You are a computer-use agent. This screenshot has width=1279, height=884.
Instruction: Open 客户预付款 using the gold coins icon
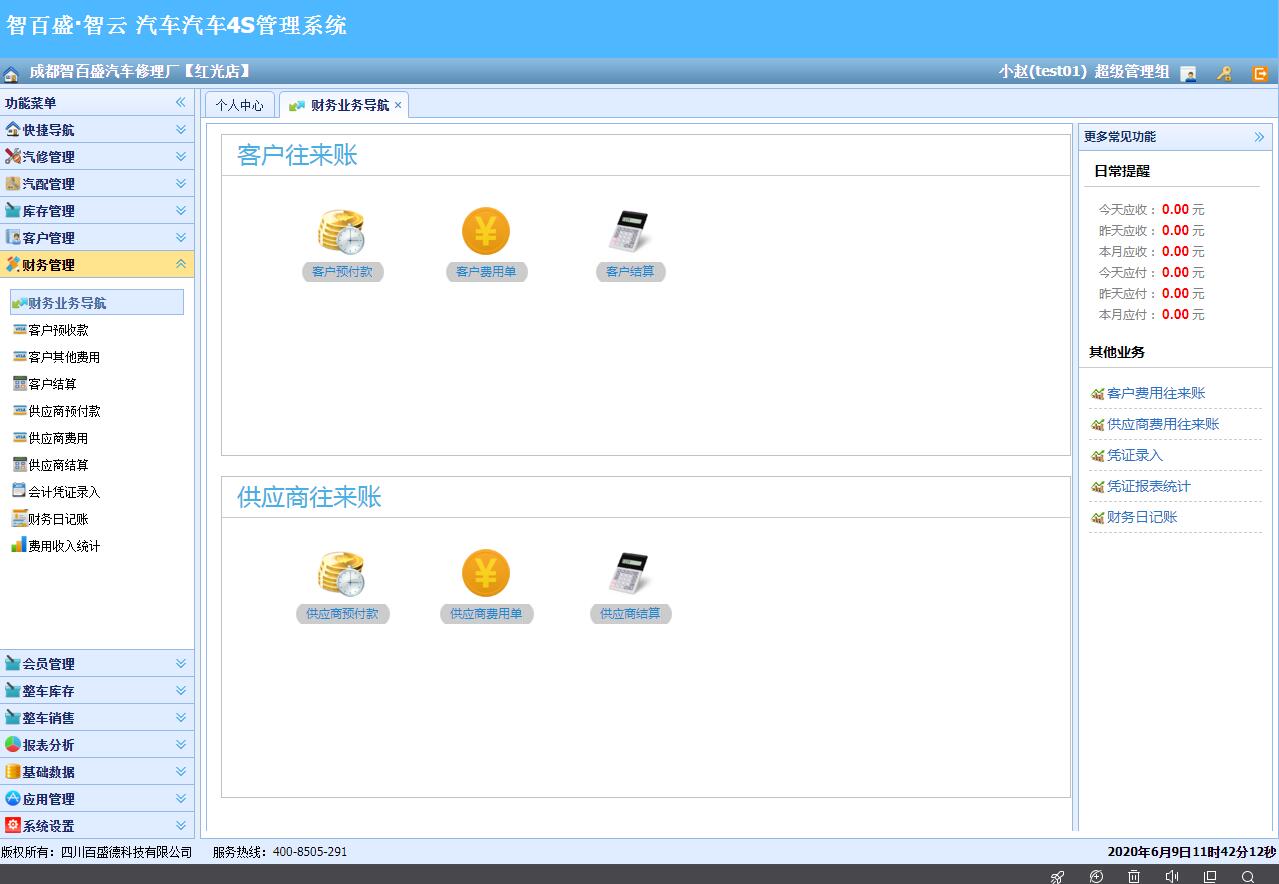pos(343,230)
